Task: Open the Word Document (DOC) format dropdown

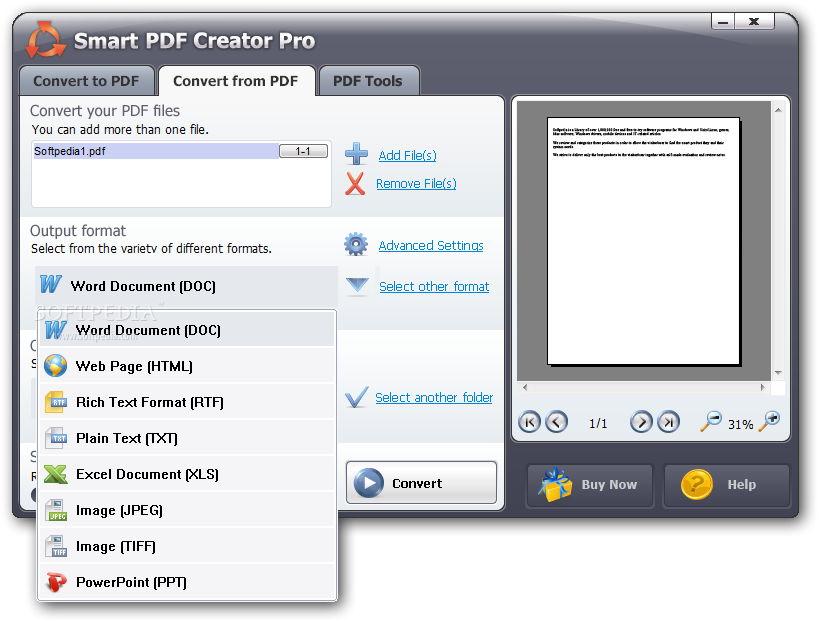Action: pos(187,286)
